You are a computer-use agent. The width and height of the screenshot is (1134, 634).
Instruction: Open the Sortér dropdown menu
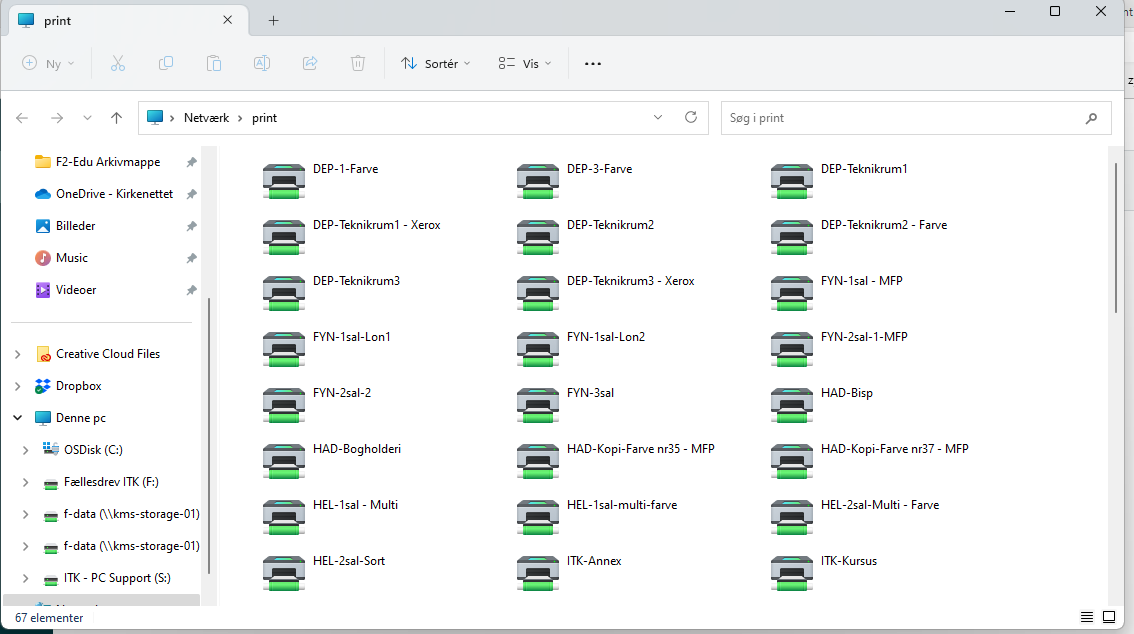coord(436,64)
